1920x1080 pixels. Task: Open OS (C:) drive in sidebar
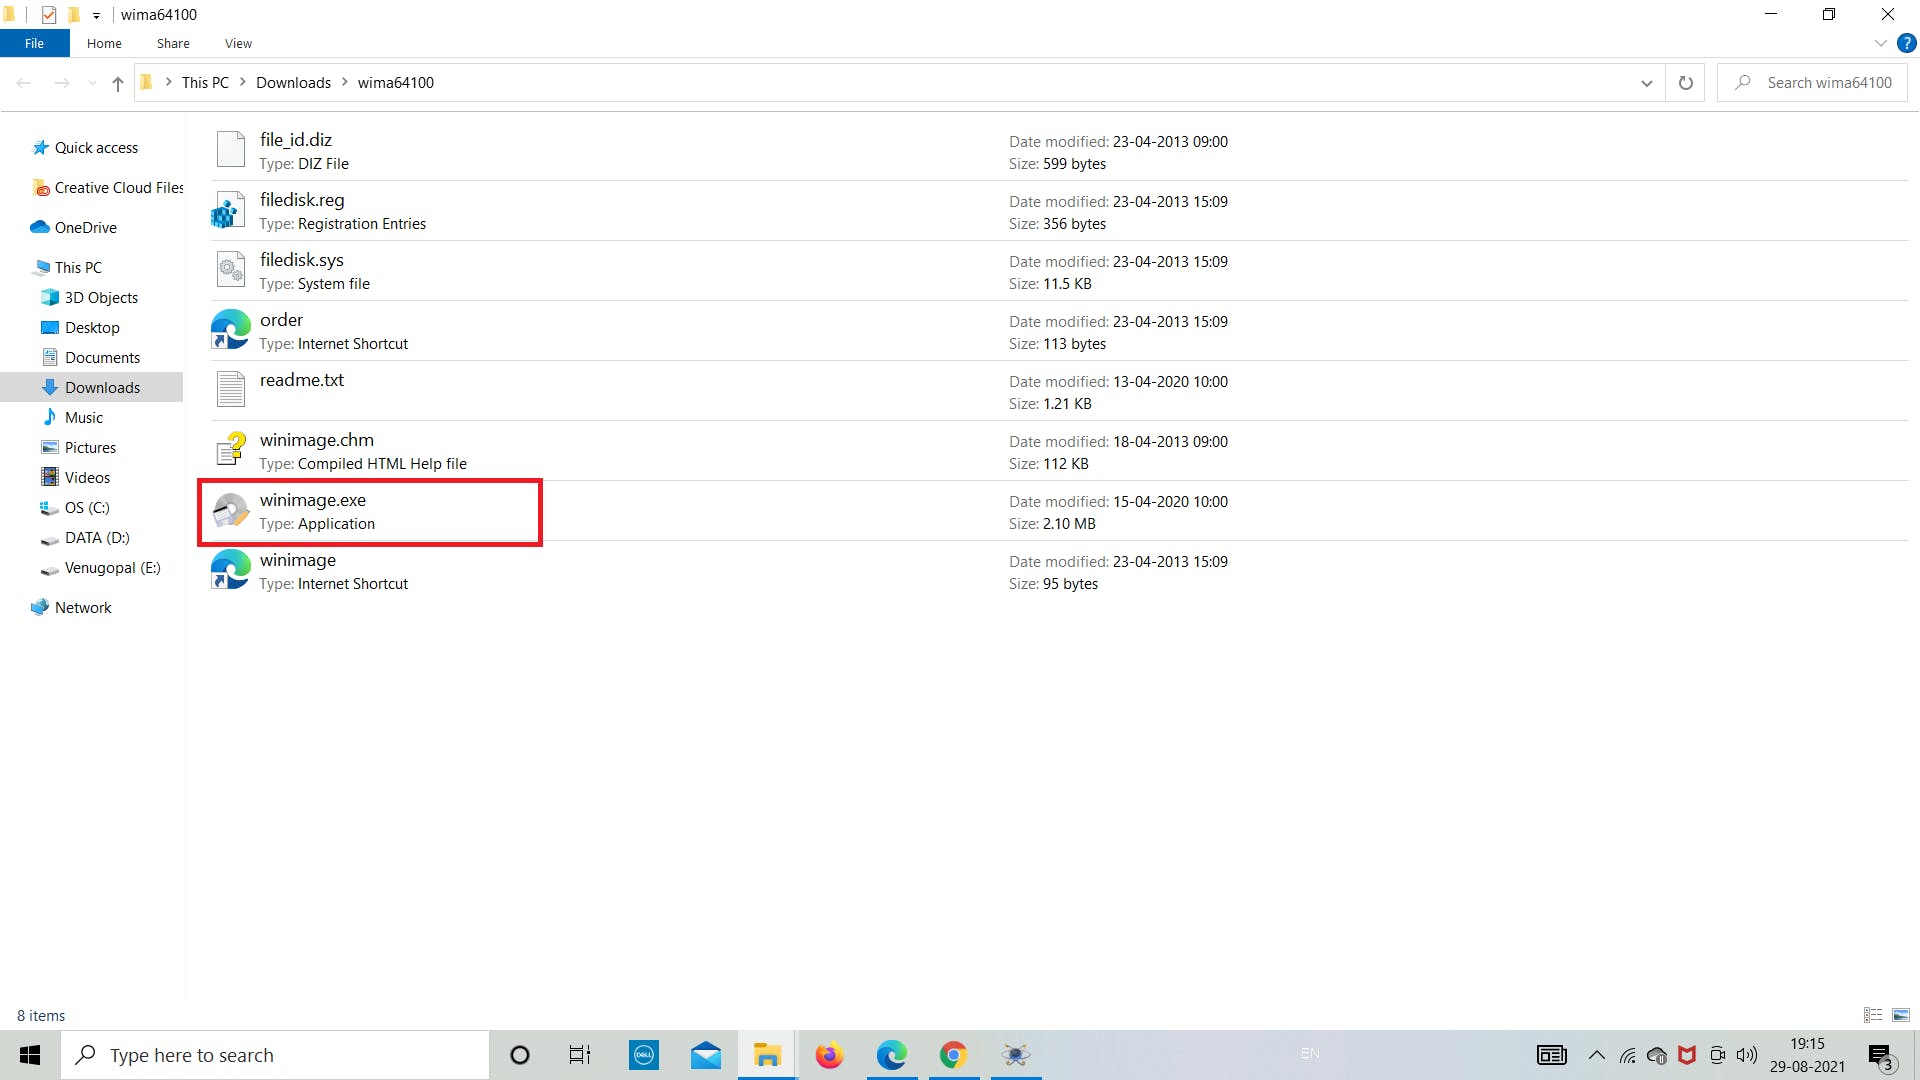pos(87,508)
